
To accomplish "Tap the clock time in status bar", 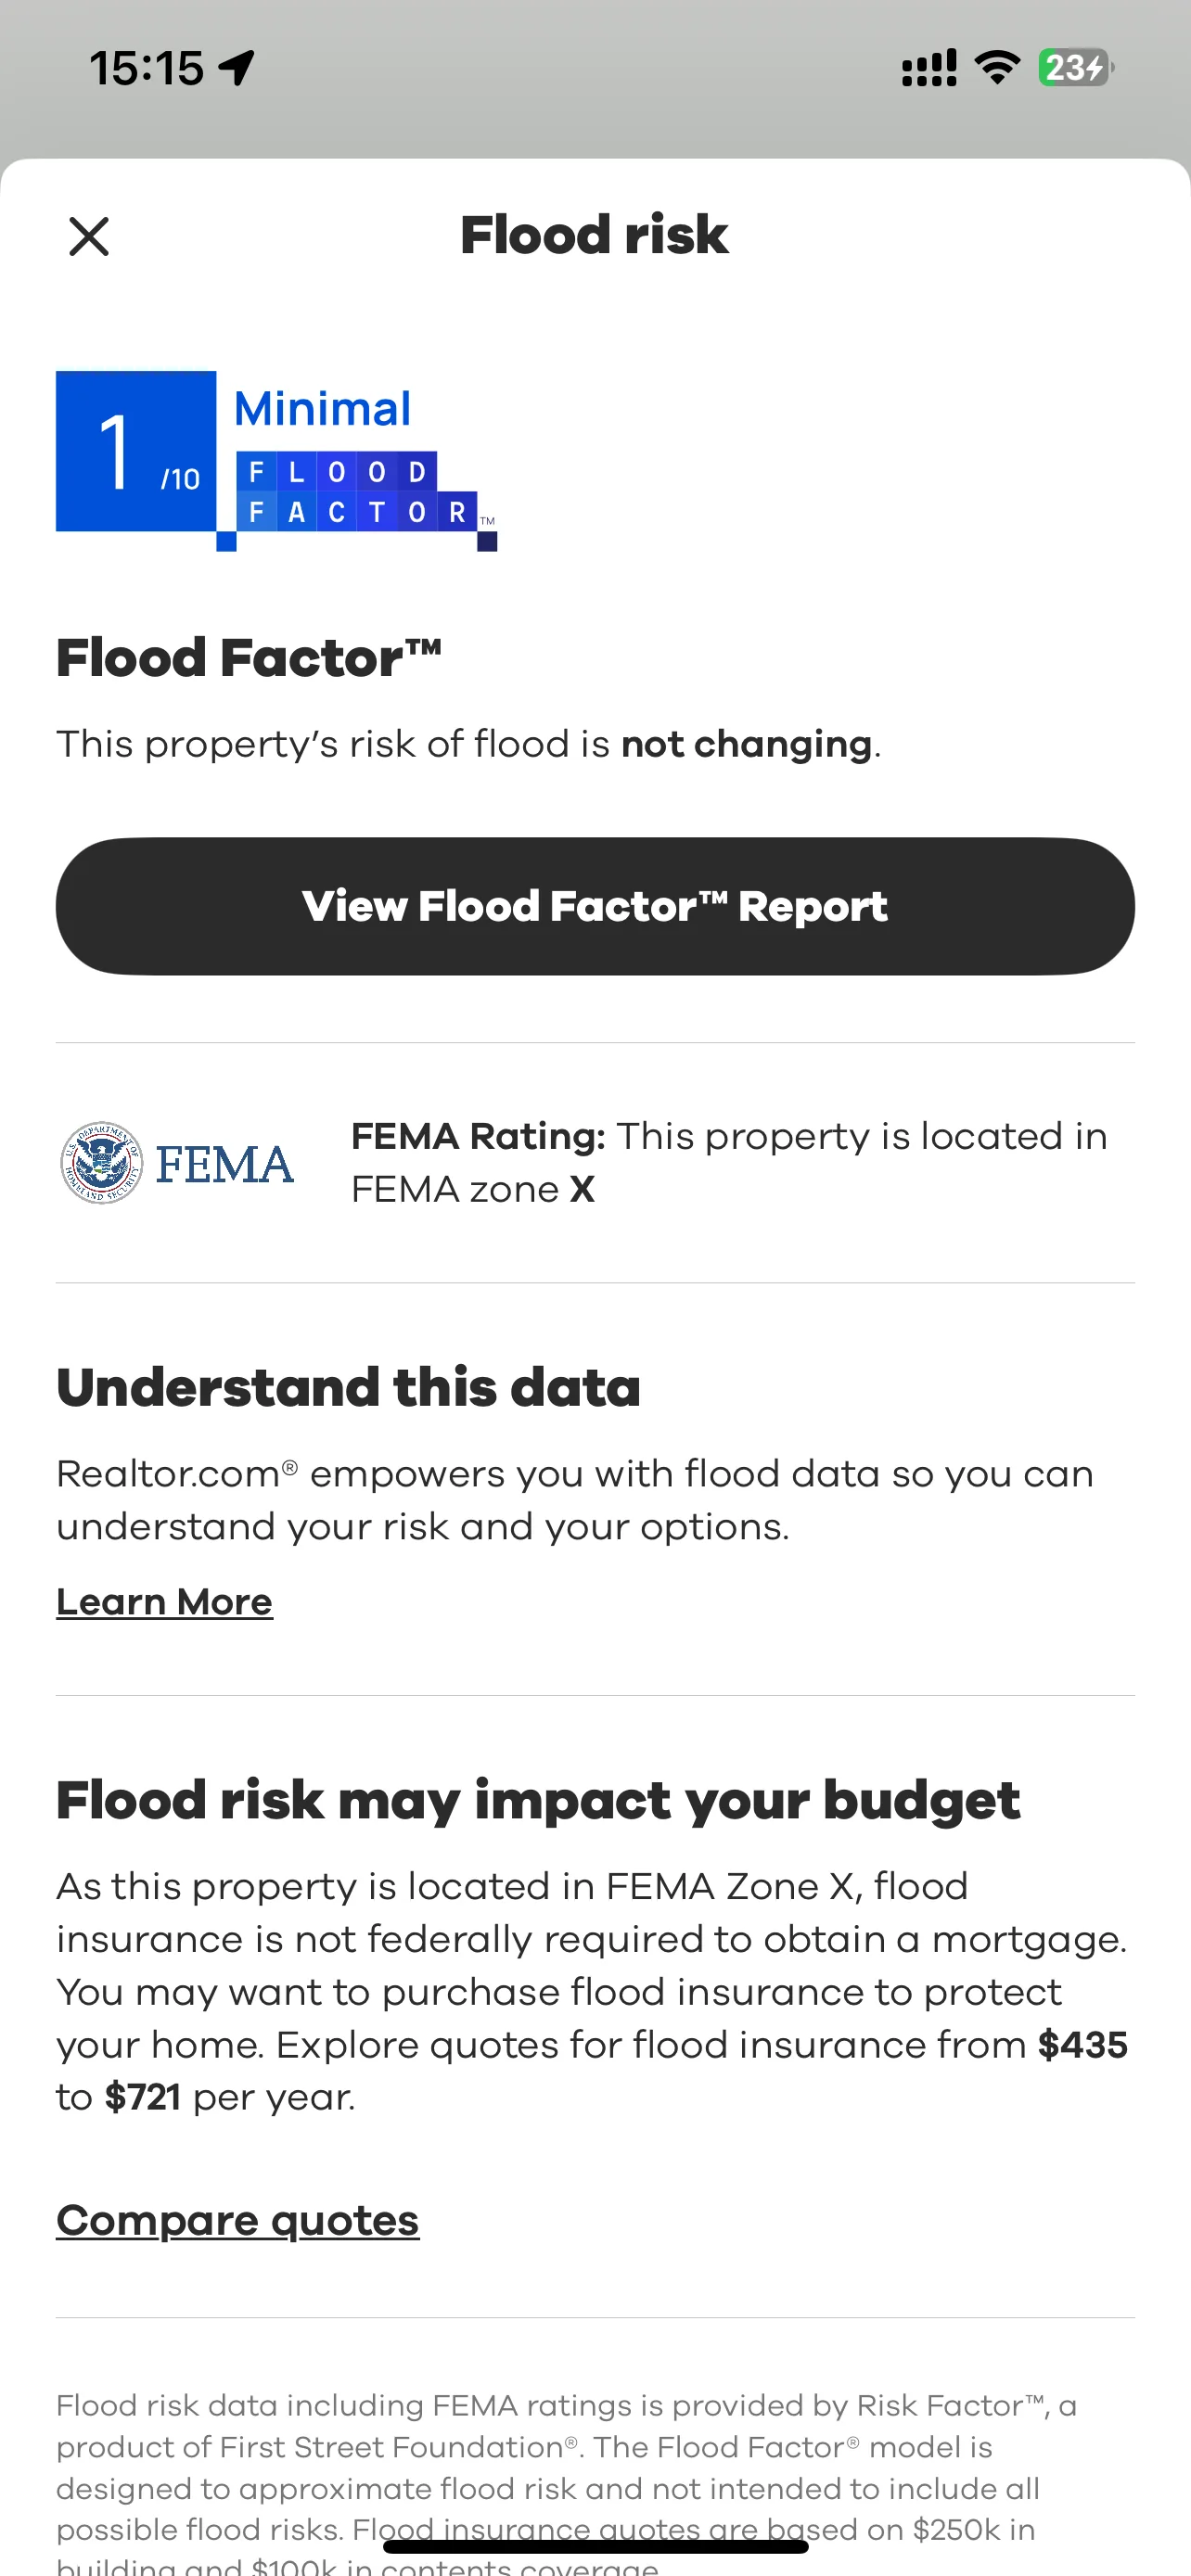I will tap(146, 69).
